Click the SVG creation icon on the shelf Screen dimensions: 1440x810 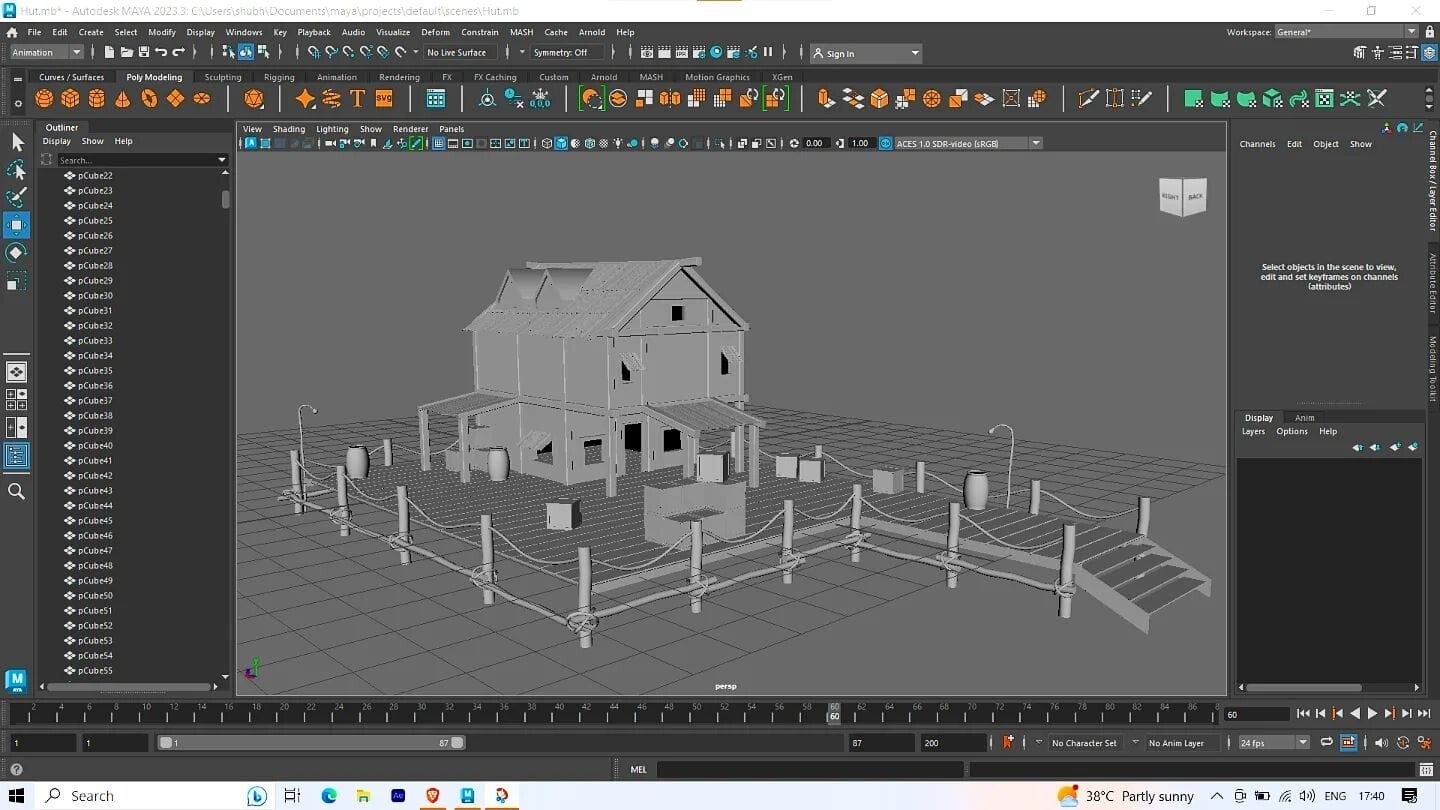pyautogui.click(x=384, y=98)
